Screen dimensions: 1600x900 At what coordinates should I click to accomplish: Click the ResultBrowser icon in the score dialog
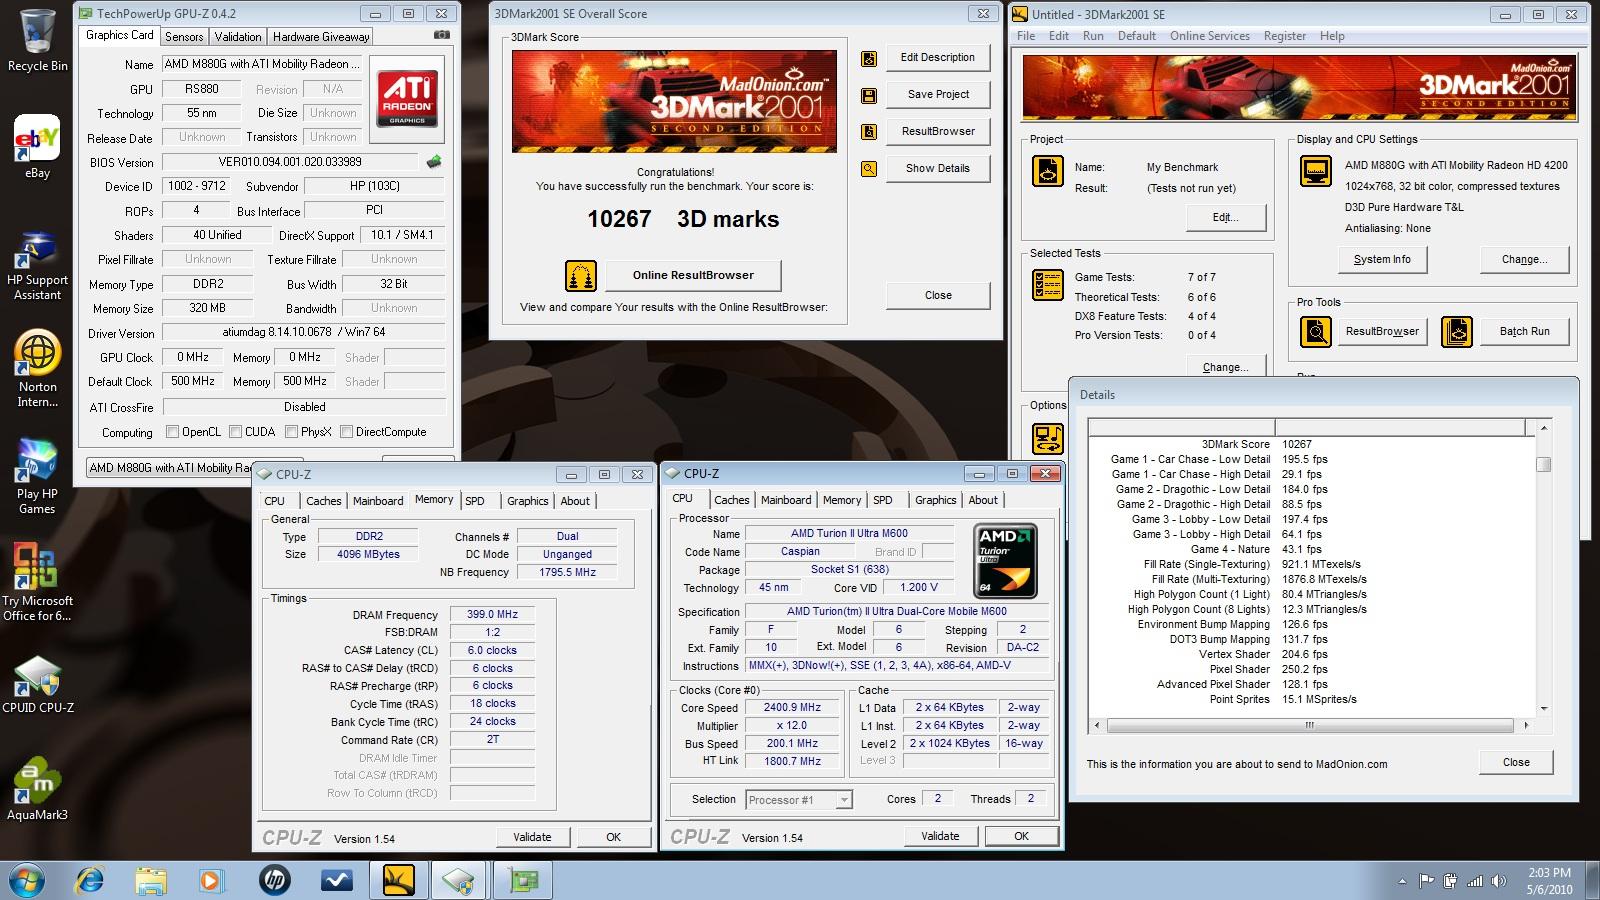(869, 132)
